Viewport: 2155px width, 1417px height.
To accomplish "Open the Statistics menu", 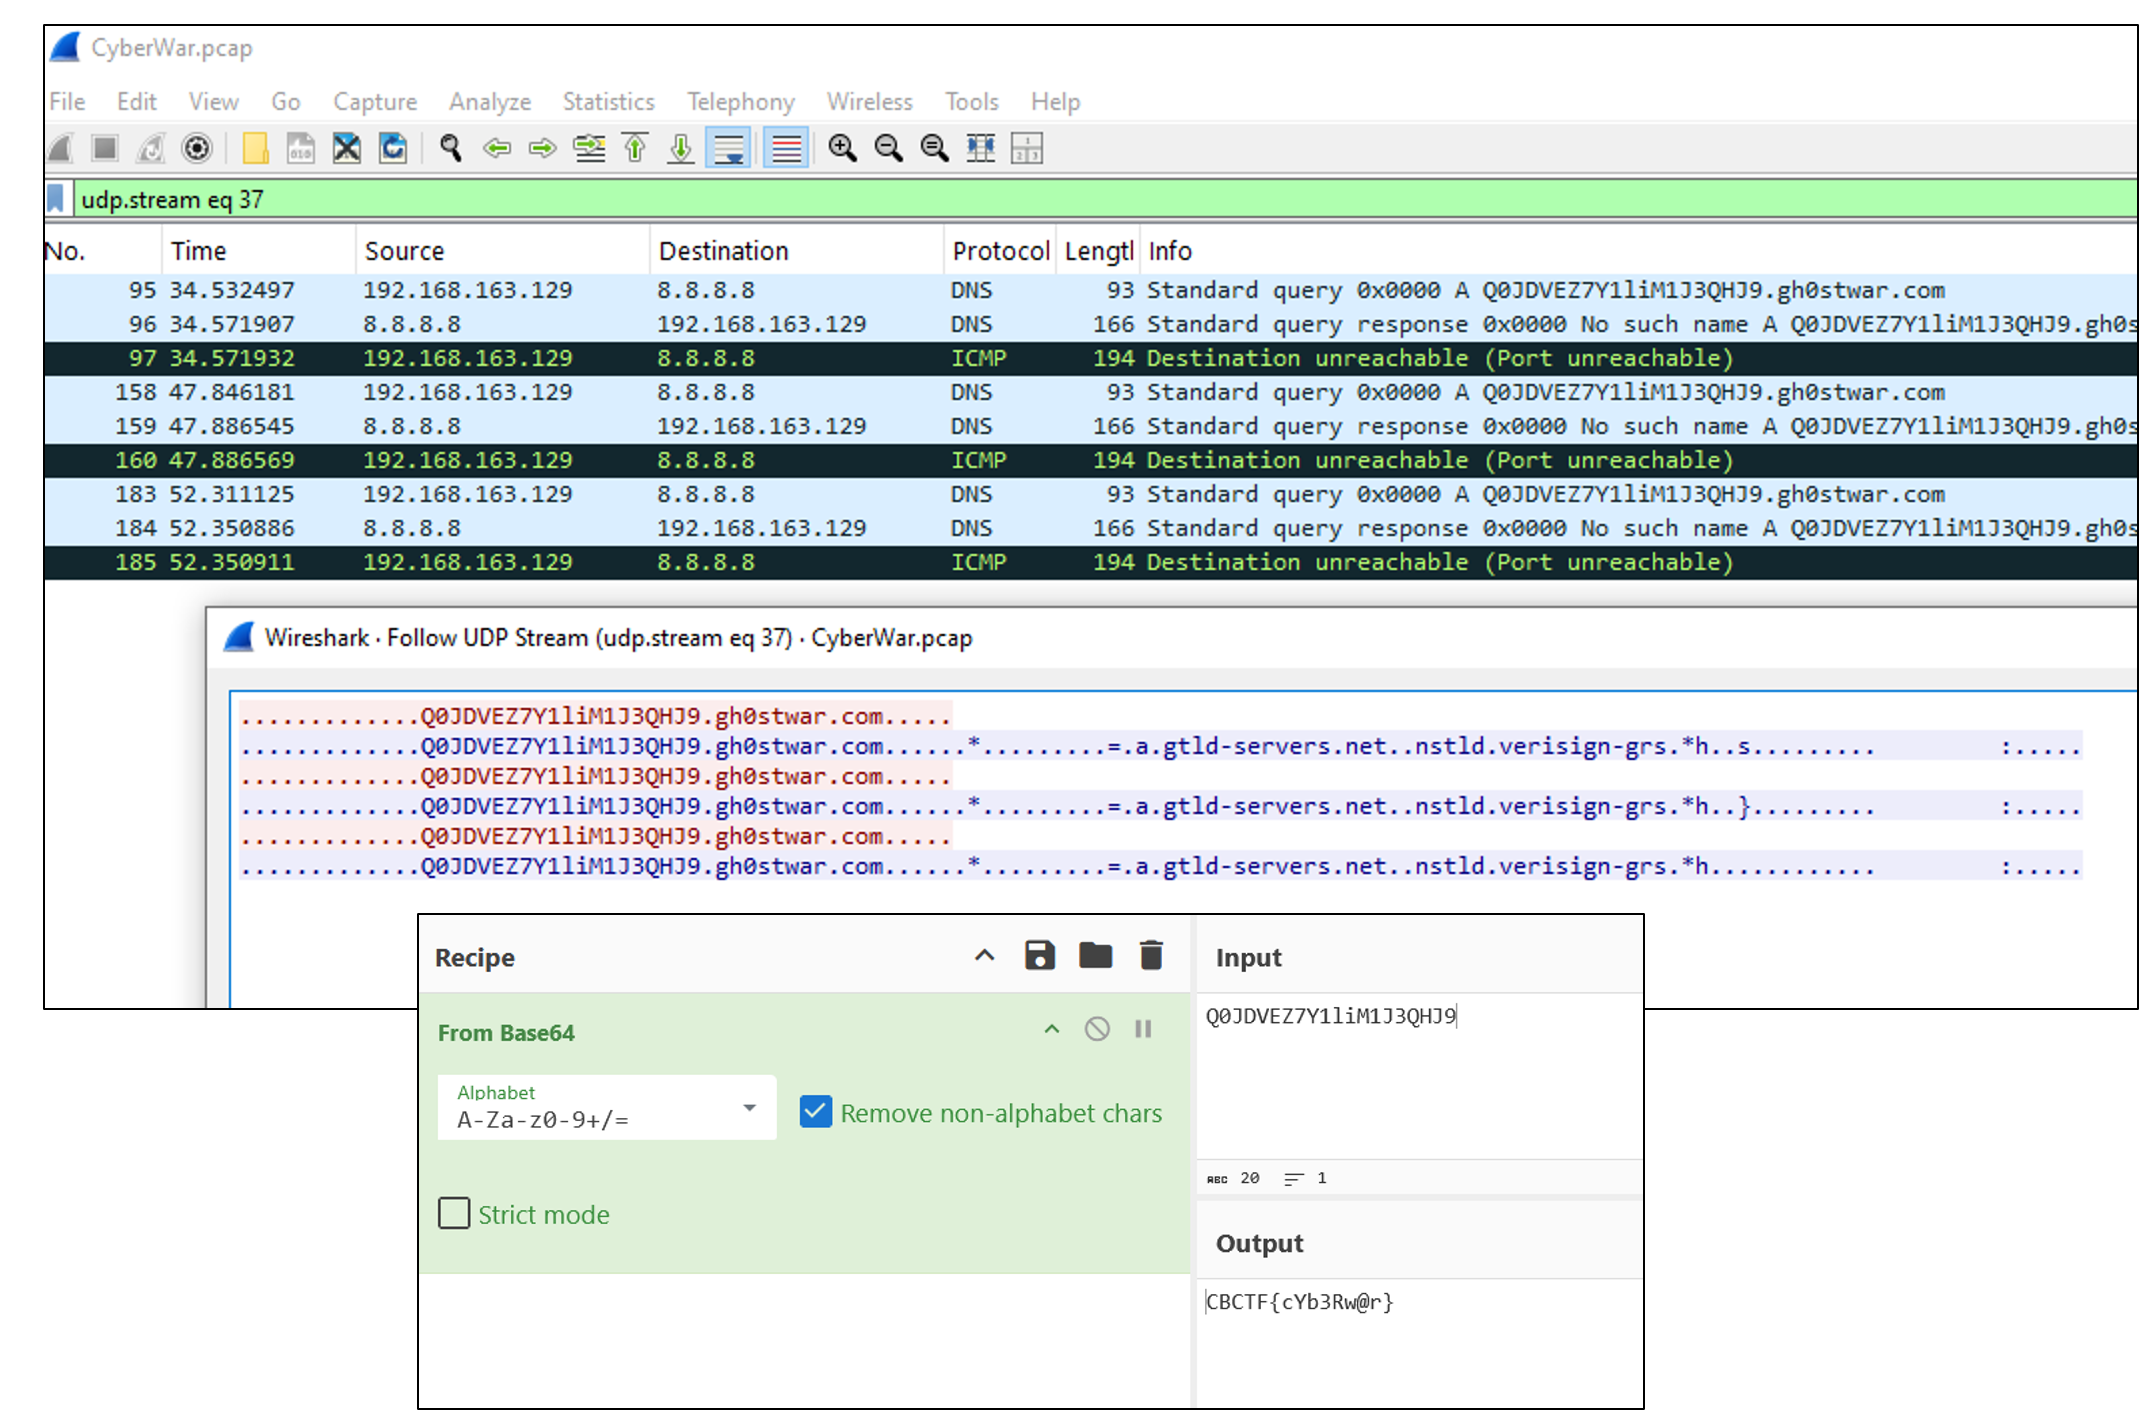I will pos(608,102).
